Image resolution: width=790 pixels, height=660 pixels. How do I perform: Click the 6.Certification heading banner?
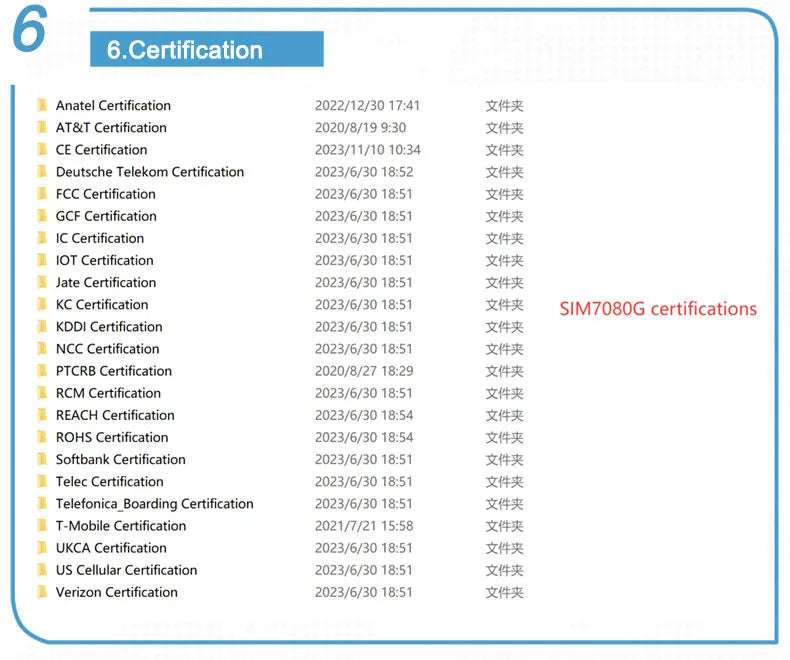coord(207,49)
